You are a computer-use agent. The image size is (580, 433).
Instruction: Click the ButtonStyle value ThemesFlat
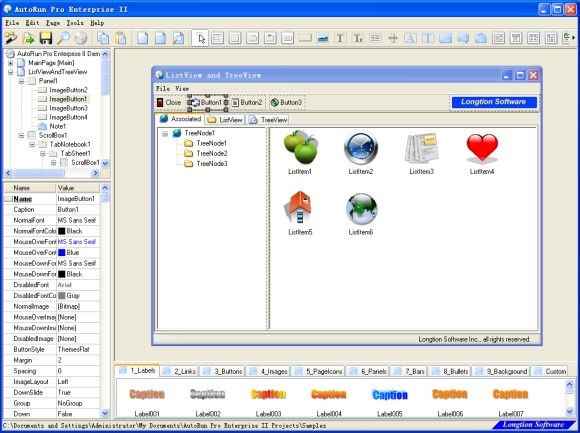pyautogui.click(x=78, y=349)
